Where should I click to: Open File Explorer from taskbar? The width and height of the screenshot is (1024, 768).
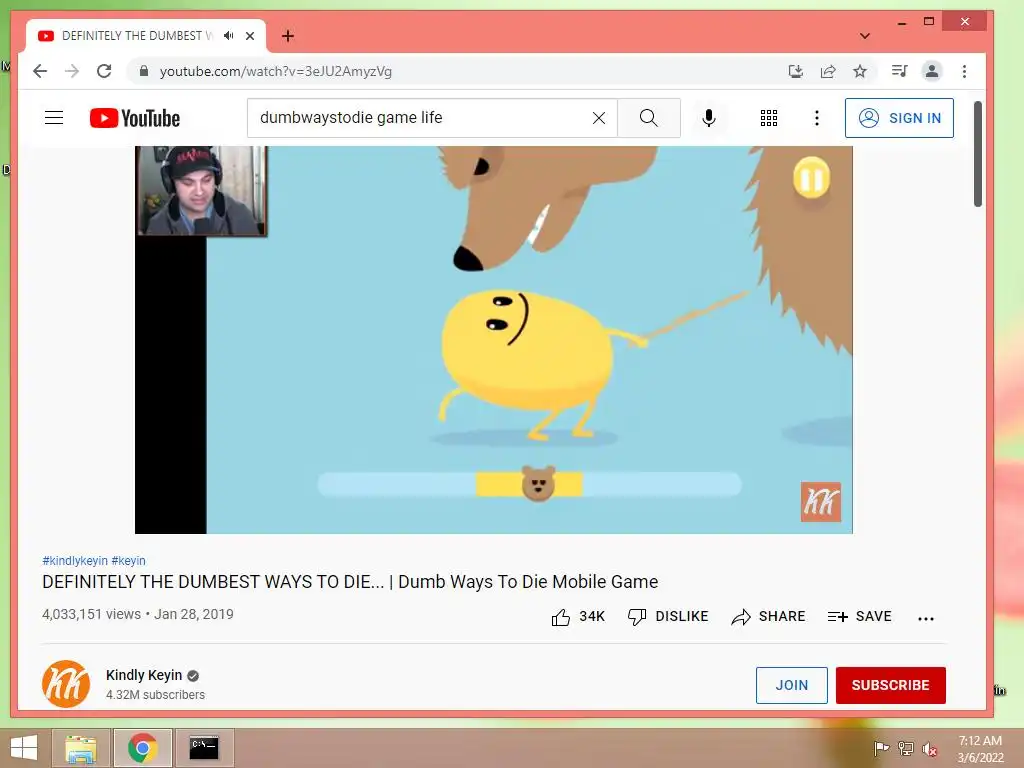(x=81, y=748)
